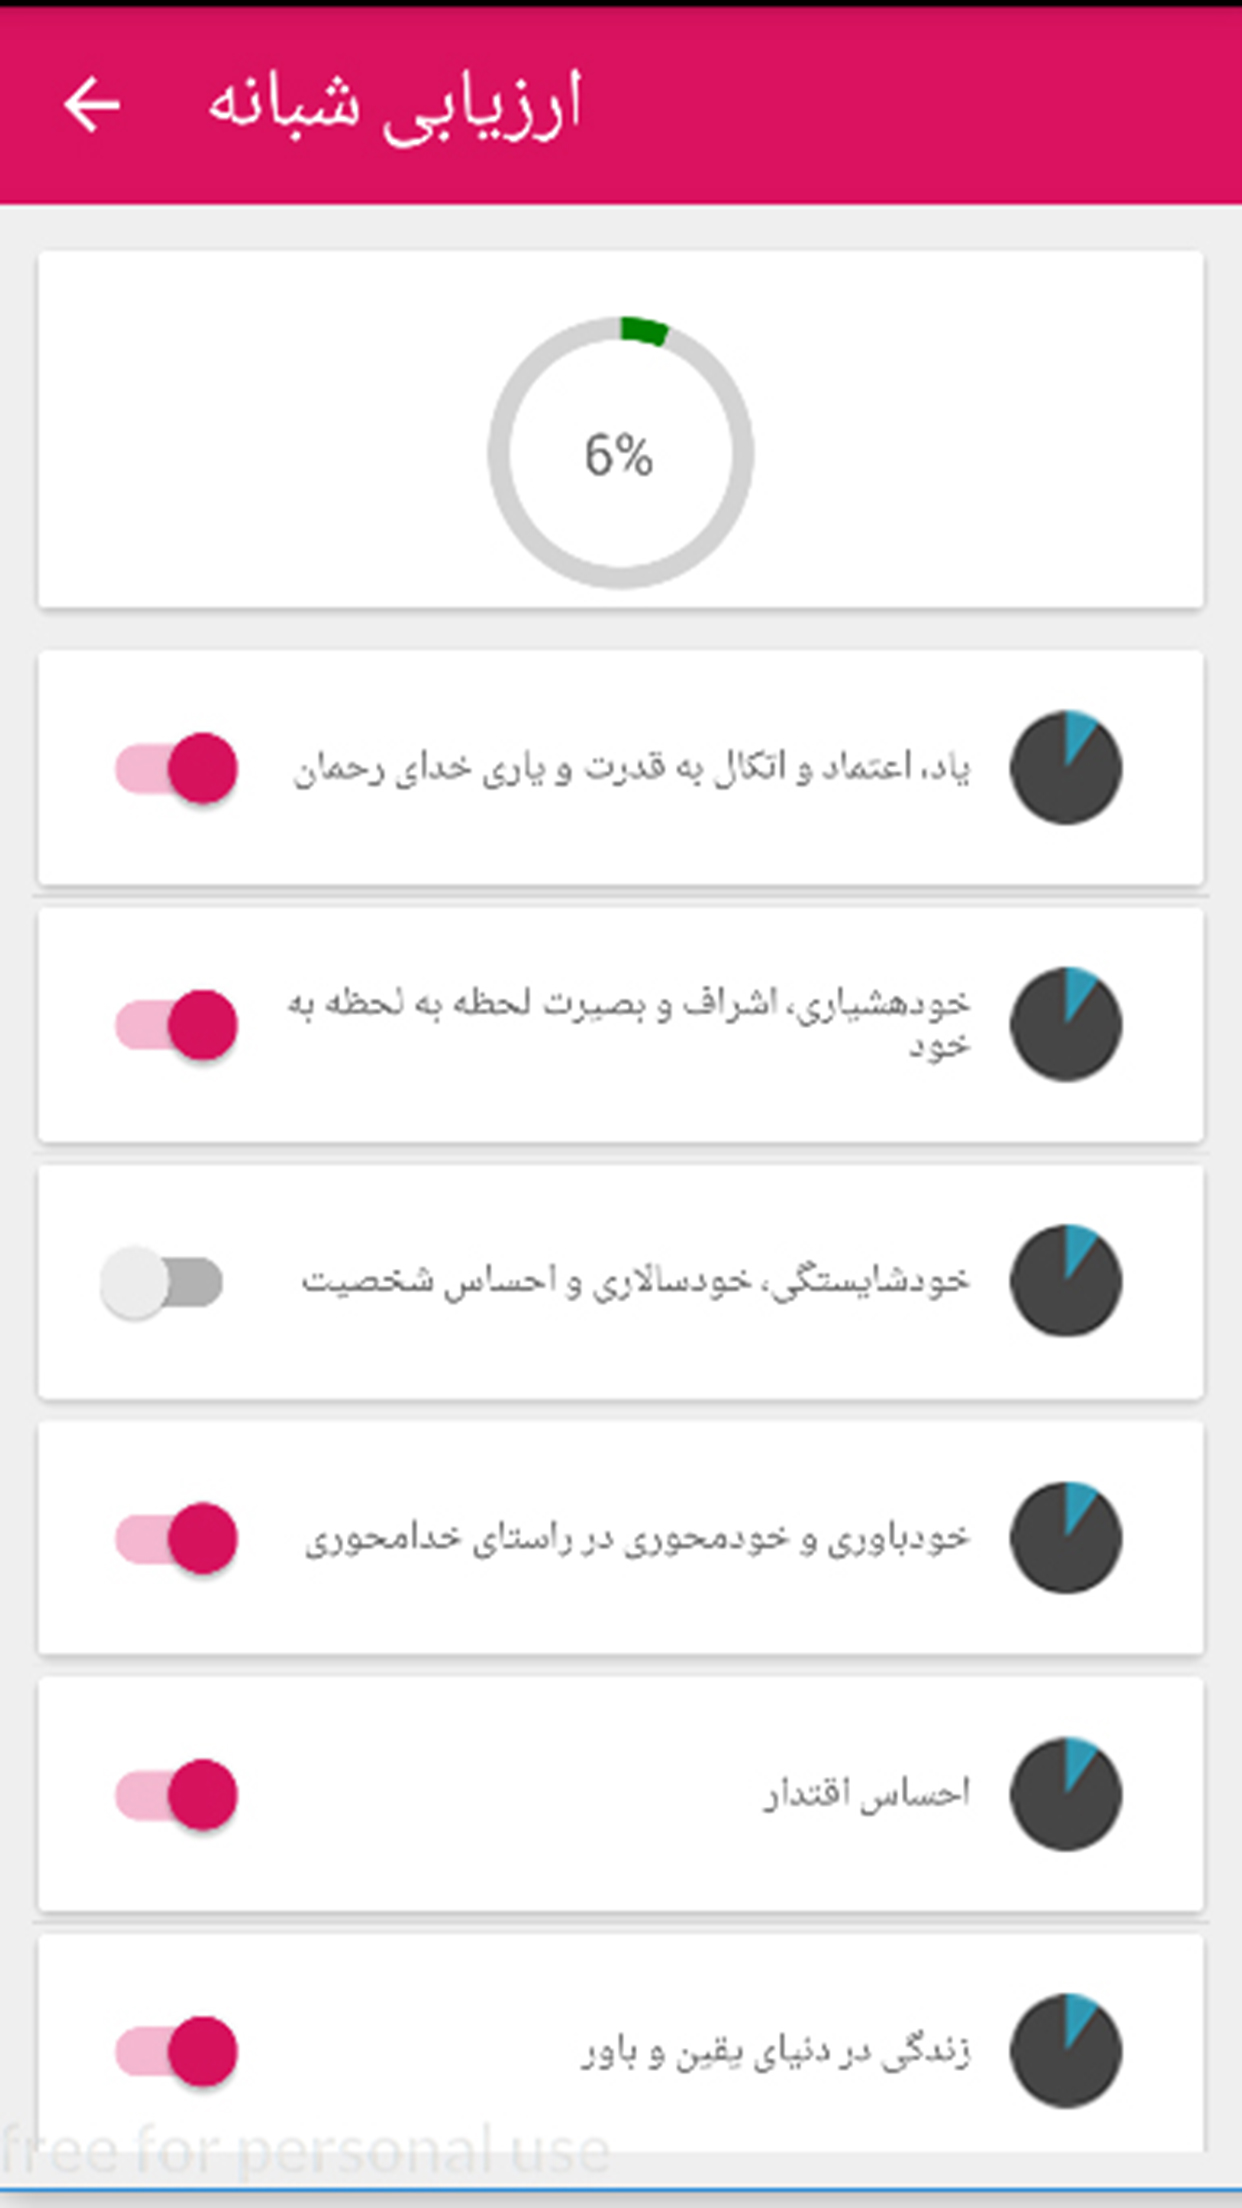This screenshot has height=2208, width=1242.
Task: Open the خودشایستگی، خودسالاری و احساس شخصیت item
Action: pyautogui.click(x=621, y=1282)
